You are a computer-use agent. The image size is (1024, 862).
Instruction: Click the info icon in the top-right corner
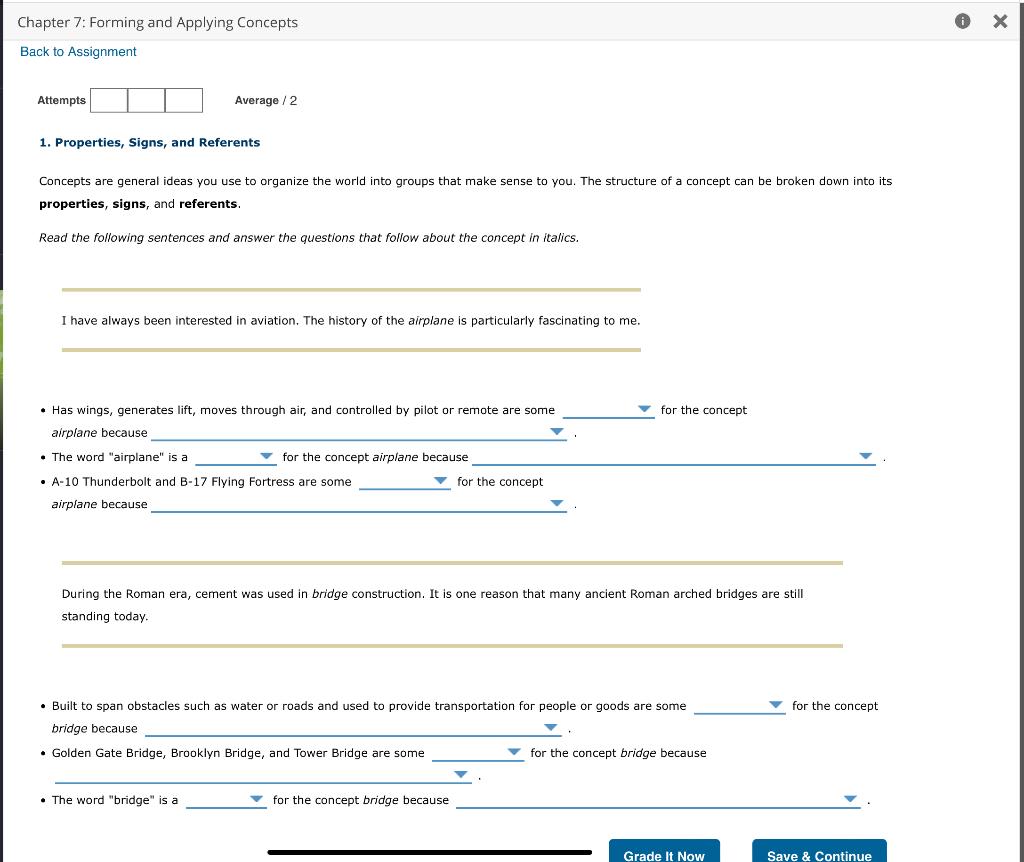(961, 20)
